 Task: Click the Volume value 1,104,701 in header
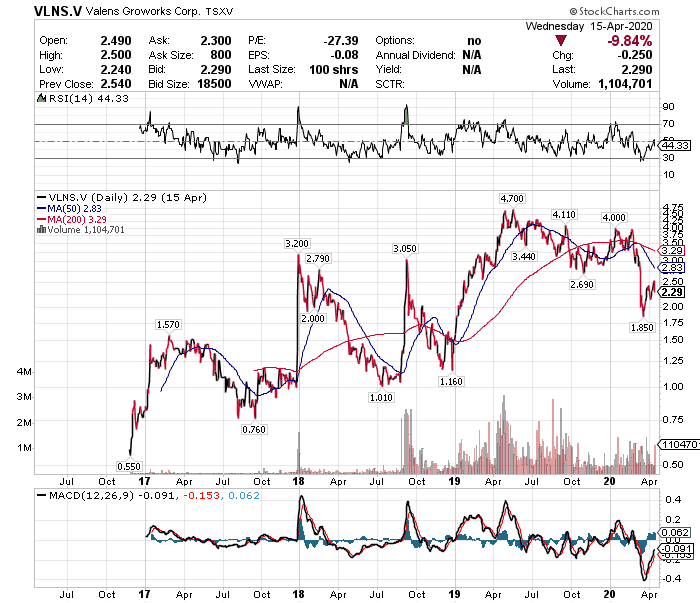[x=625, y=84]
